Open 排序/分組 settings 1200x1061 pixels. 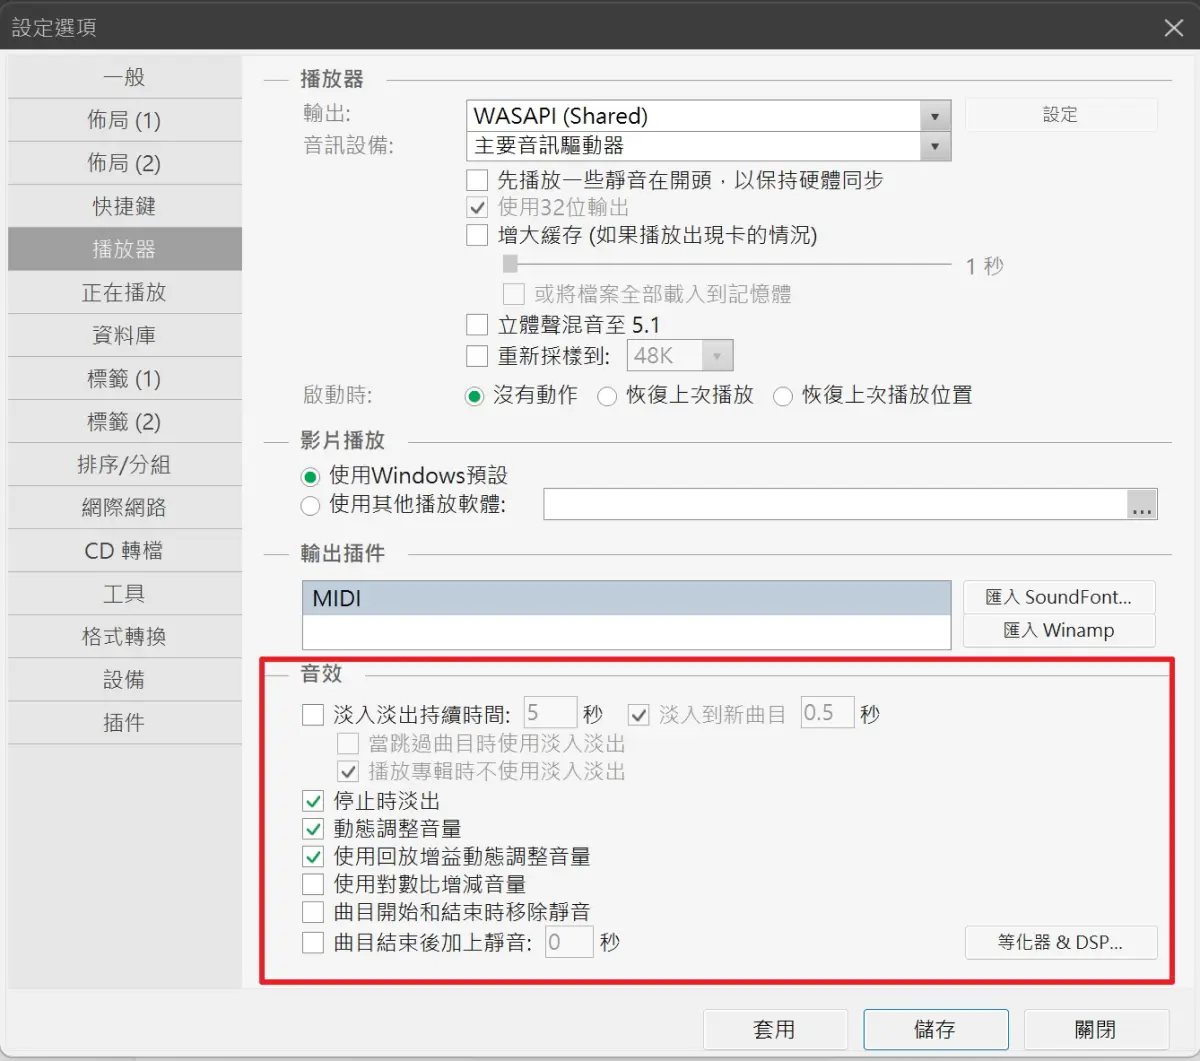(125, 464)
